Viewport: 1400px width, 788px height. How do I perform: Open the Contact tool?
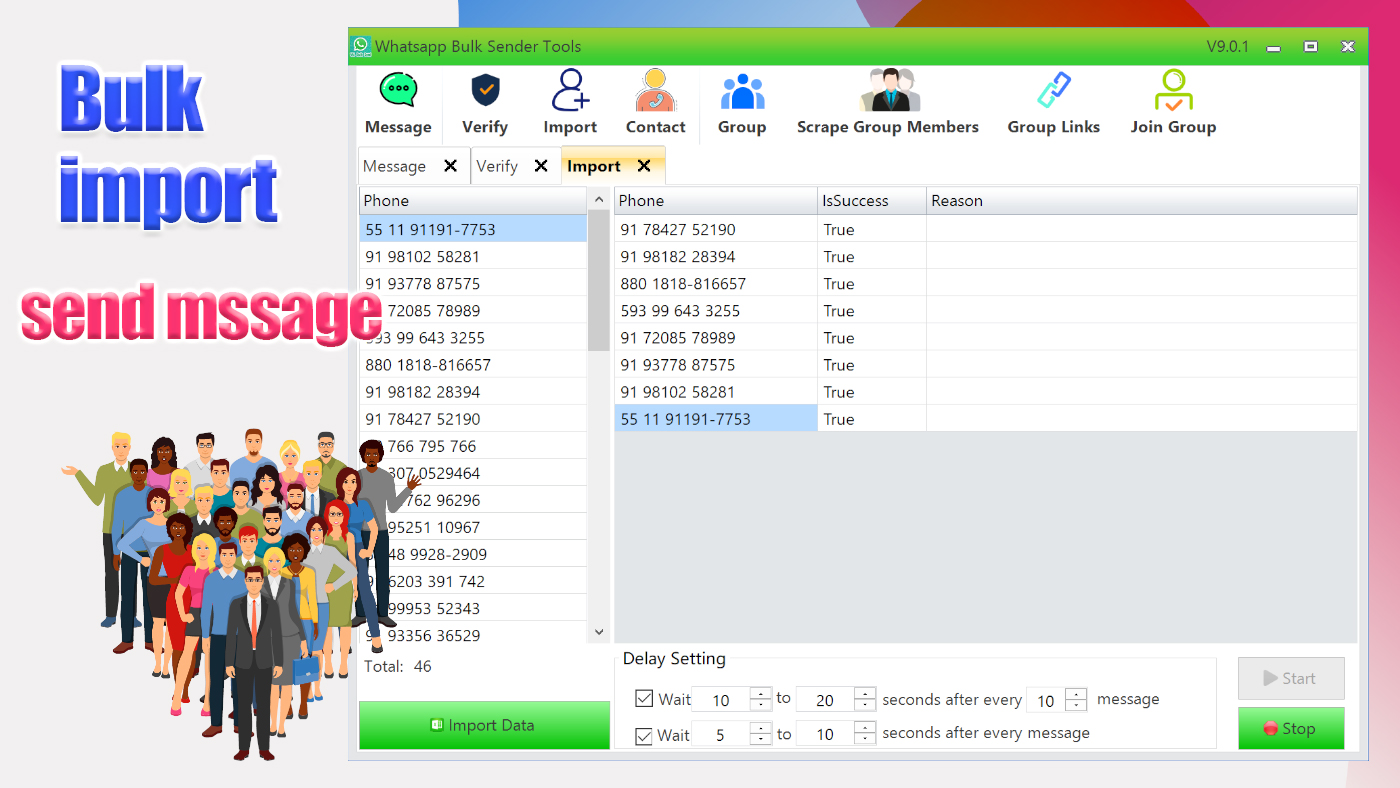[655, 103]
